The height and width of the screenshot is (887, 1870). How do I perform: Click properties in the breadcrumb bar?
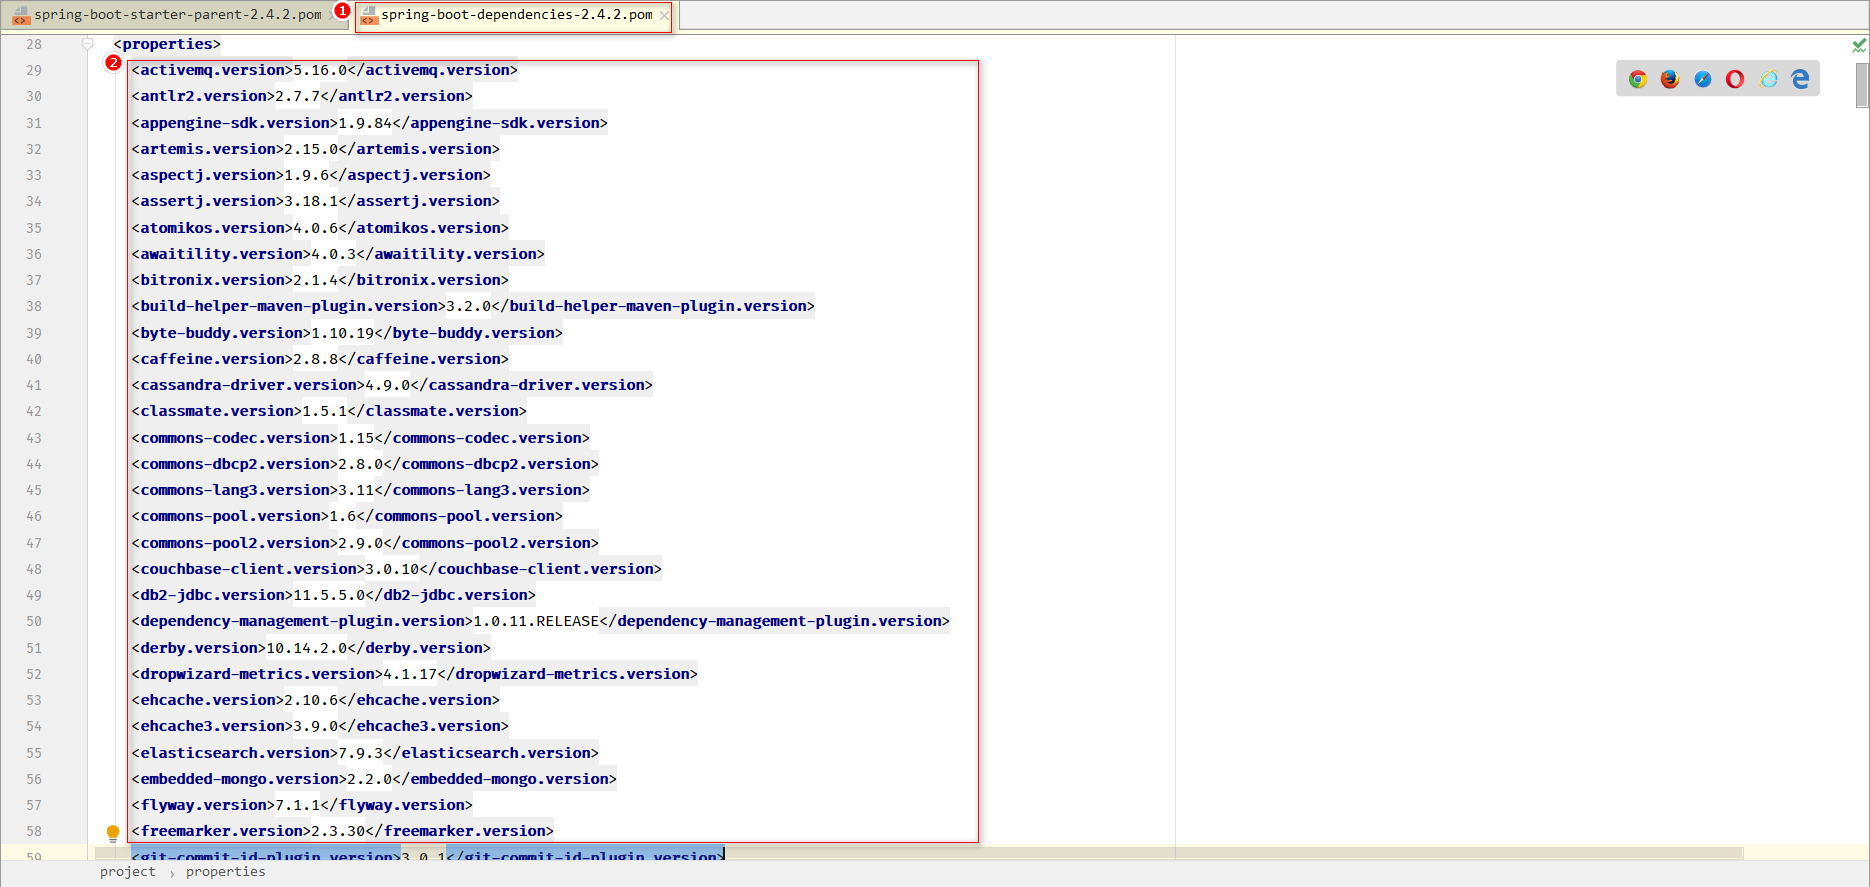click(x=226, y=872)
